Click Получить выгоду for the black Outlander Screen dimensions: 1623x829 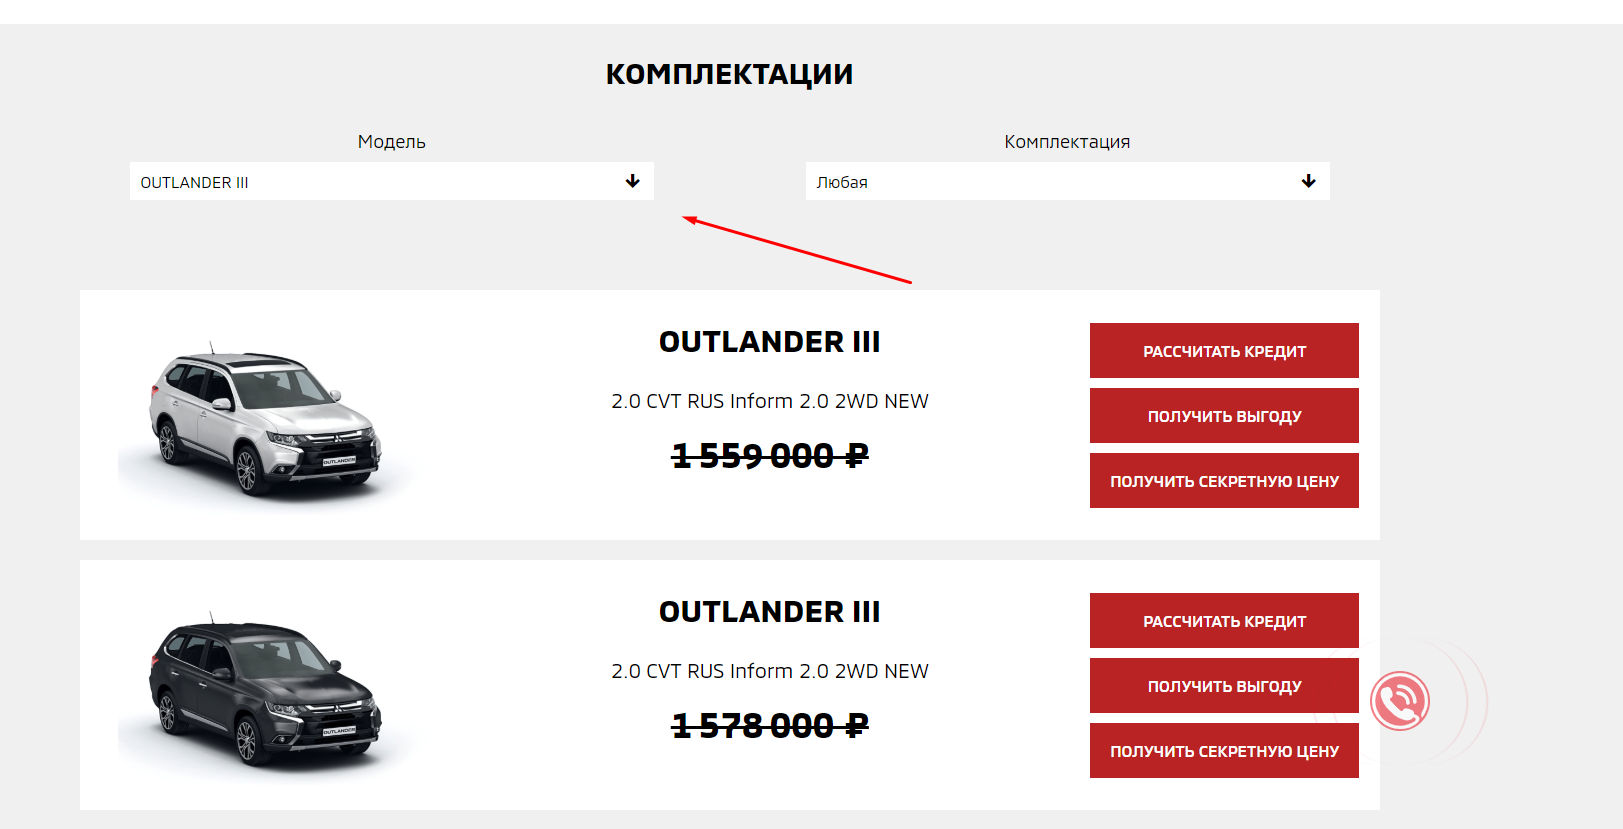(x=1224, y=686)
